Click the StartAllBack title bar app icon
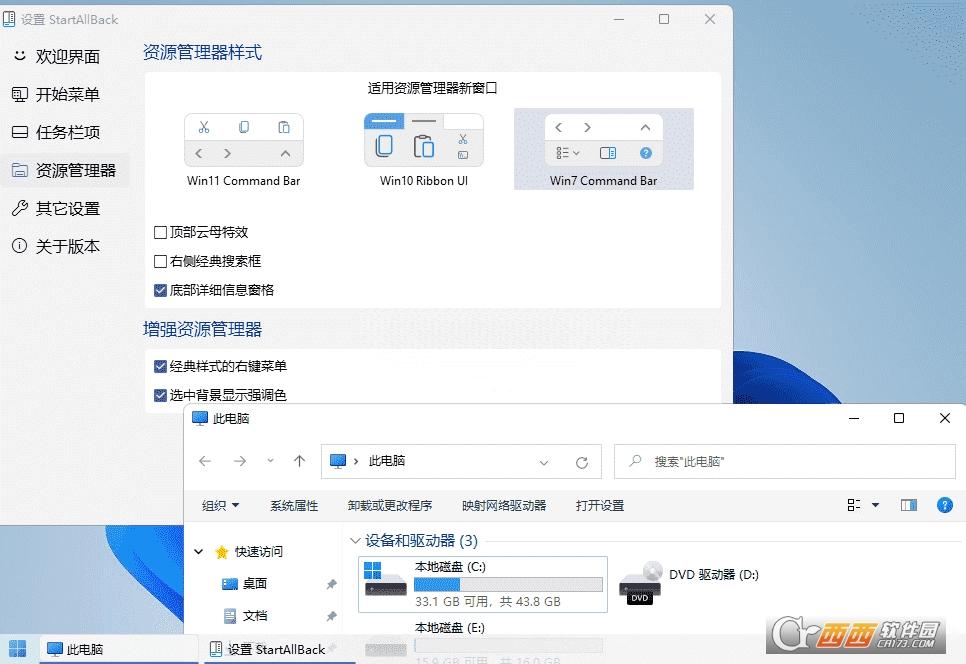The height and width of the screenshot is (664, 966). click(9, 20)
